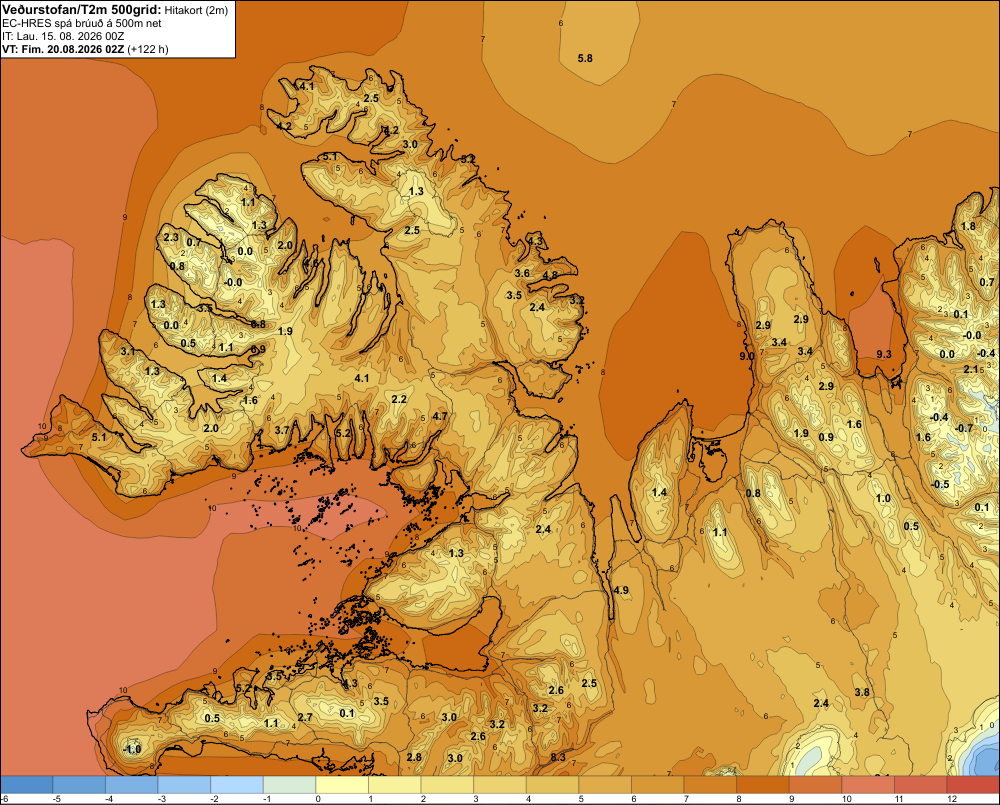
Task: Click legend color swatch between -3 and -2
Action: (184, 784)
